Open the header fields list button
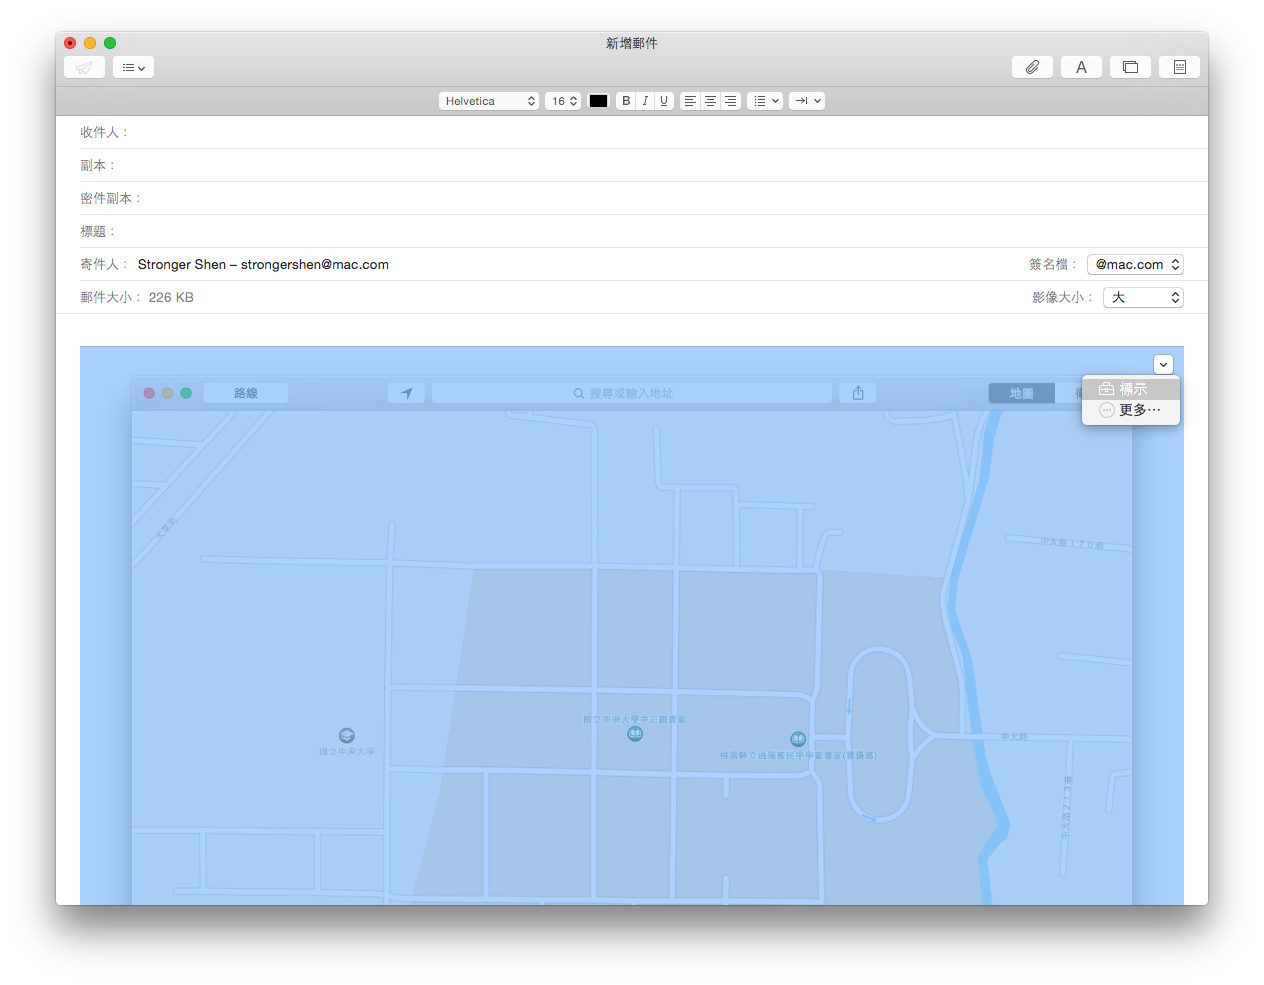This screenshot has height=985, width=1264. 133,67
